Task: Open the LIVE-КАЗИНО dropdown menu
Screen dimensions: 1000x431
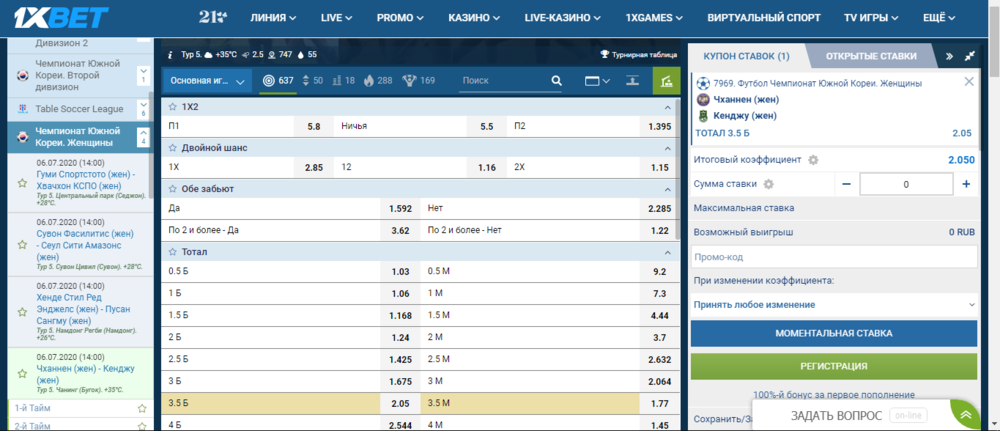Action: point(562,18)
